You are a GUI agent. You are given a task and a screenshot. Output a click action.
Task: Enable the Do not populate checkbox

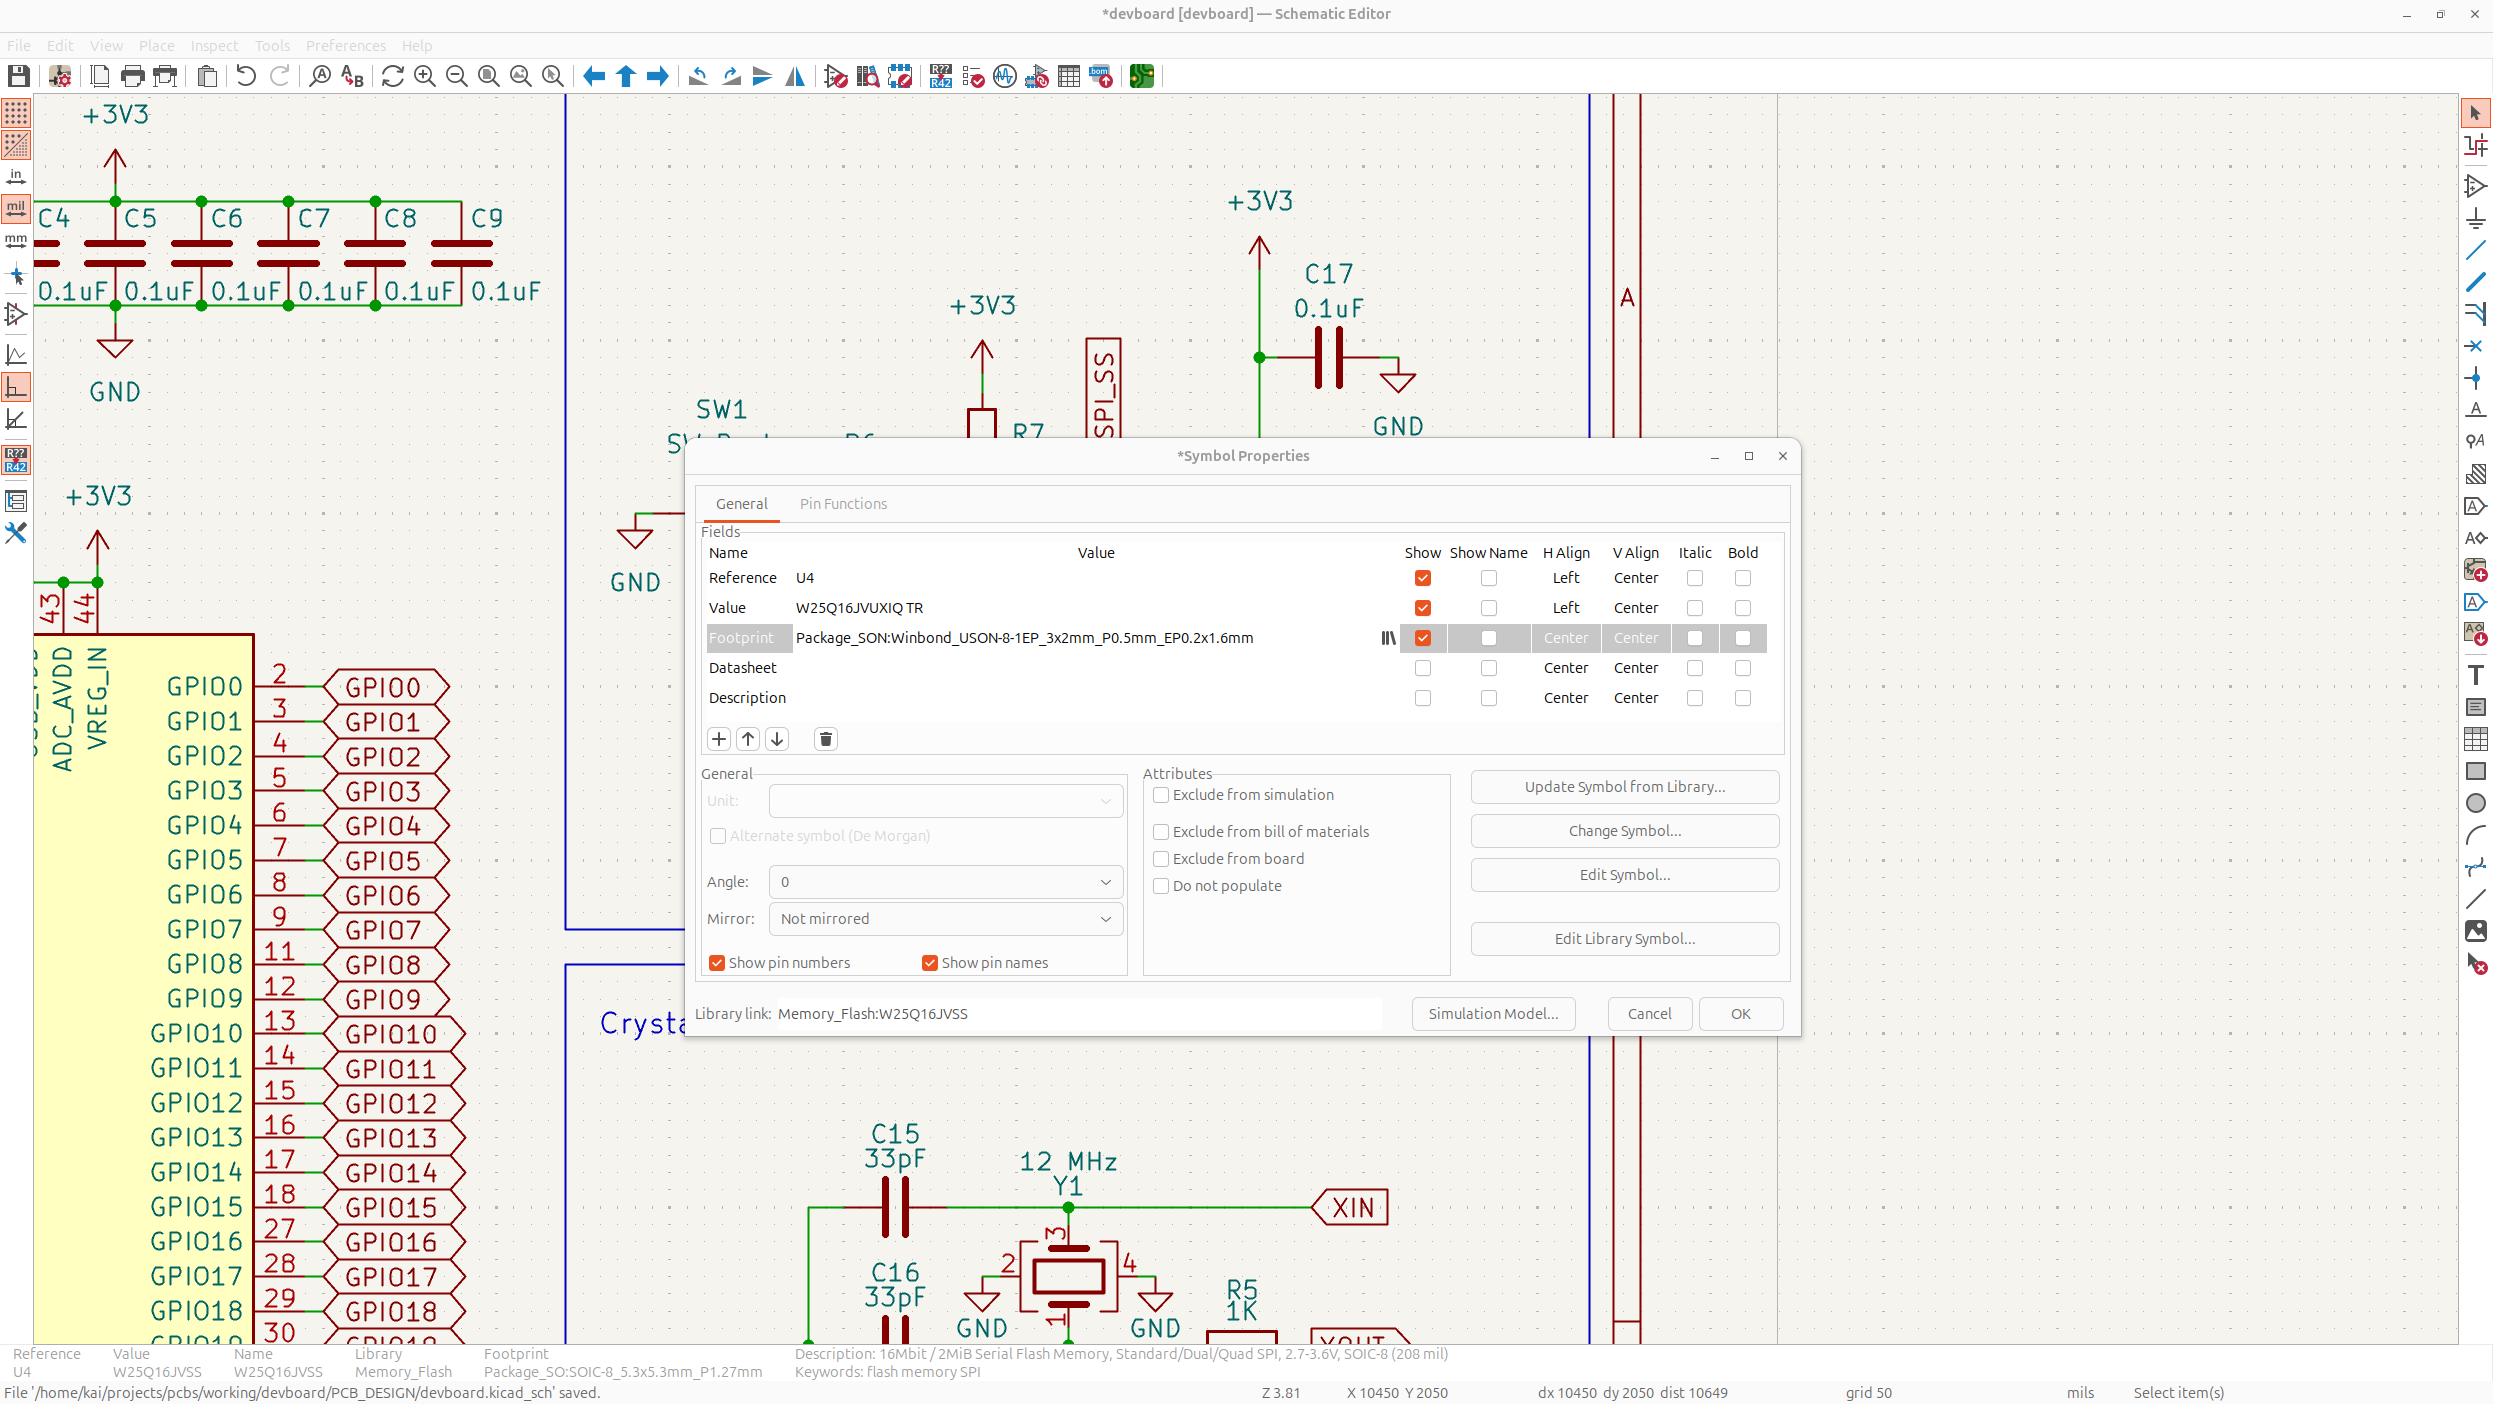[1161, 886]
